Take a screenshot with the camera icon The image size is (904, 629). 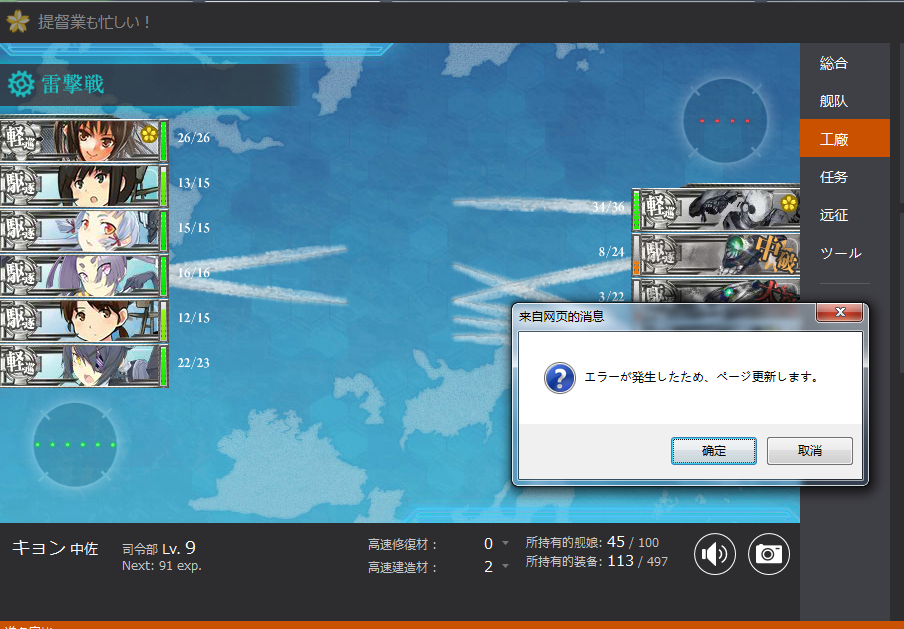(769, 554)
